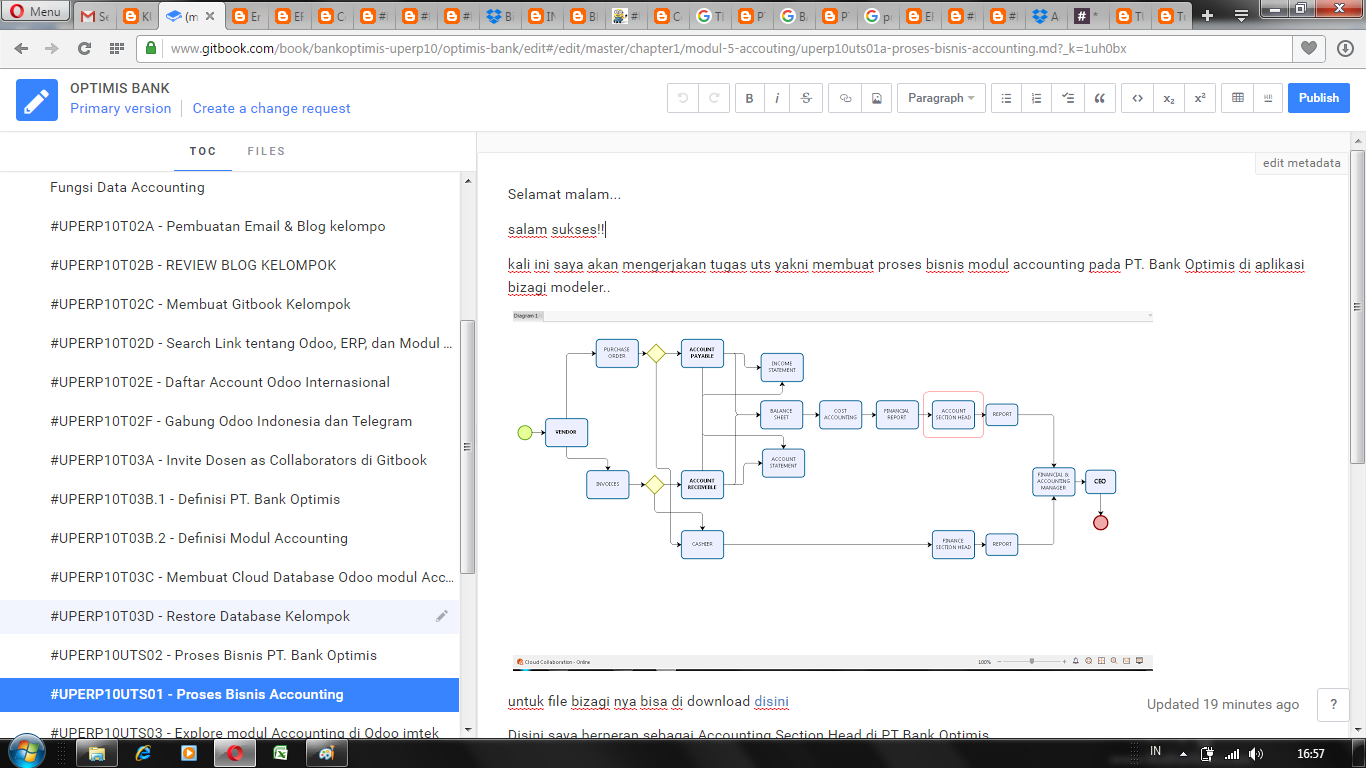Redo the last undone edit
Screen dimensions: 1366x768
713,98
